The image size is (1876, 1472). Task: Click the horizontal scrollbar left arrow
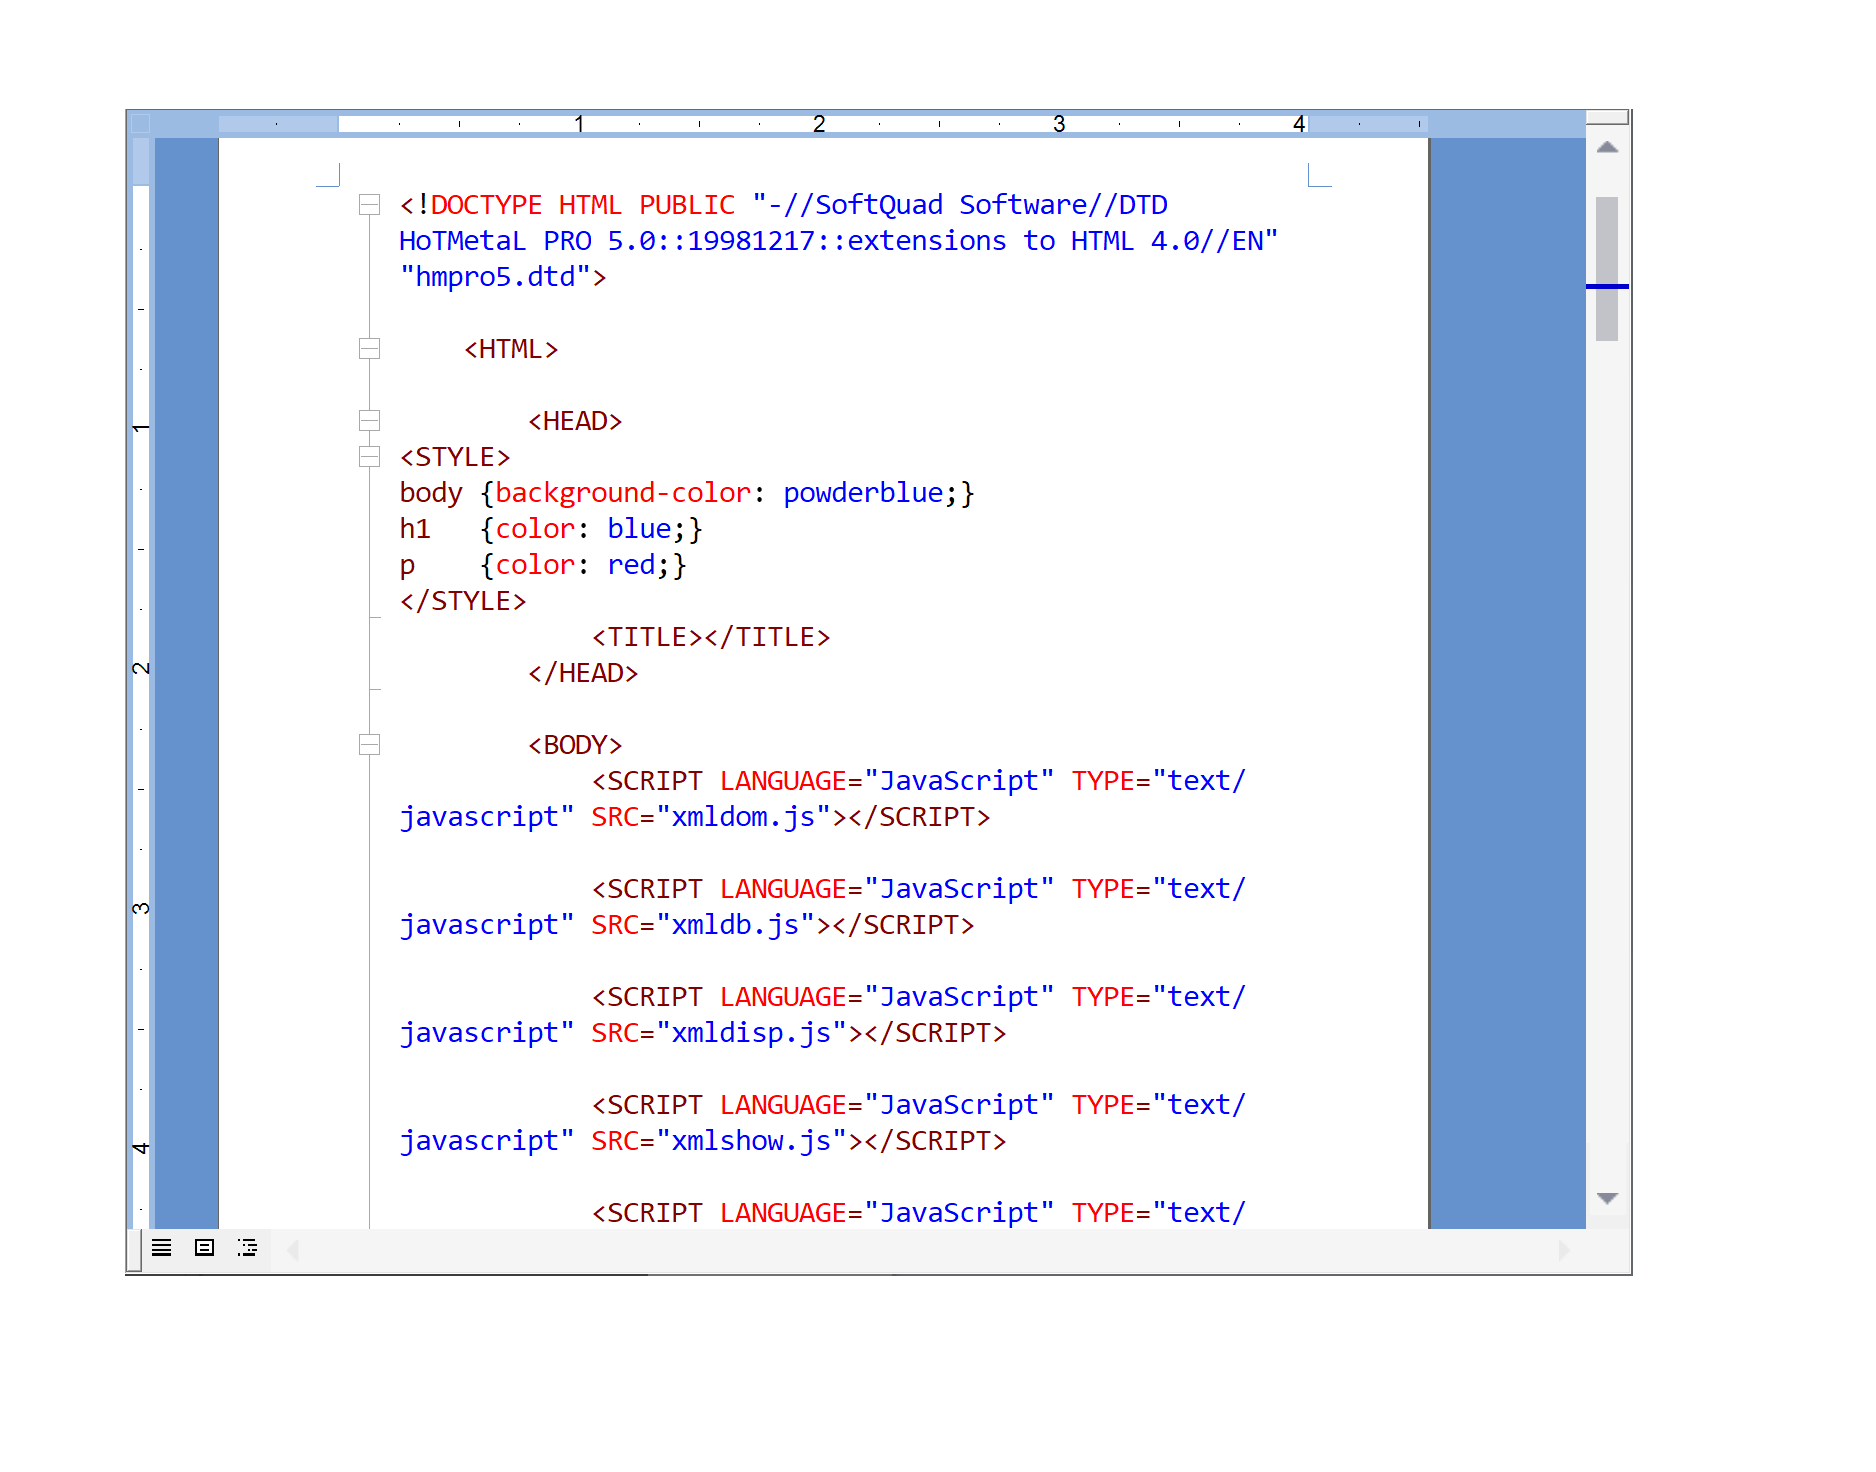[291, 1249]
